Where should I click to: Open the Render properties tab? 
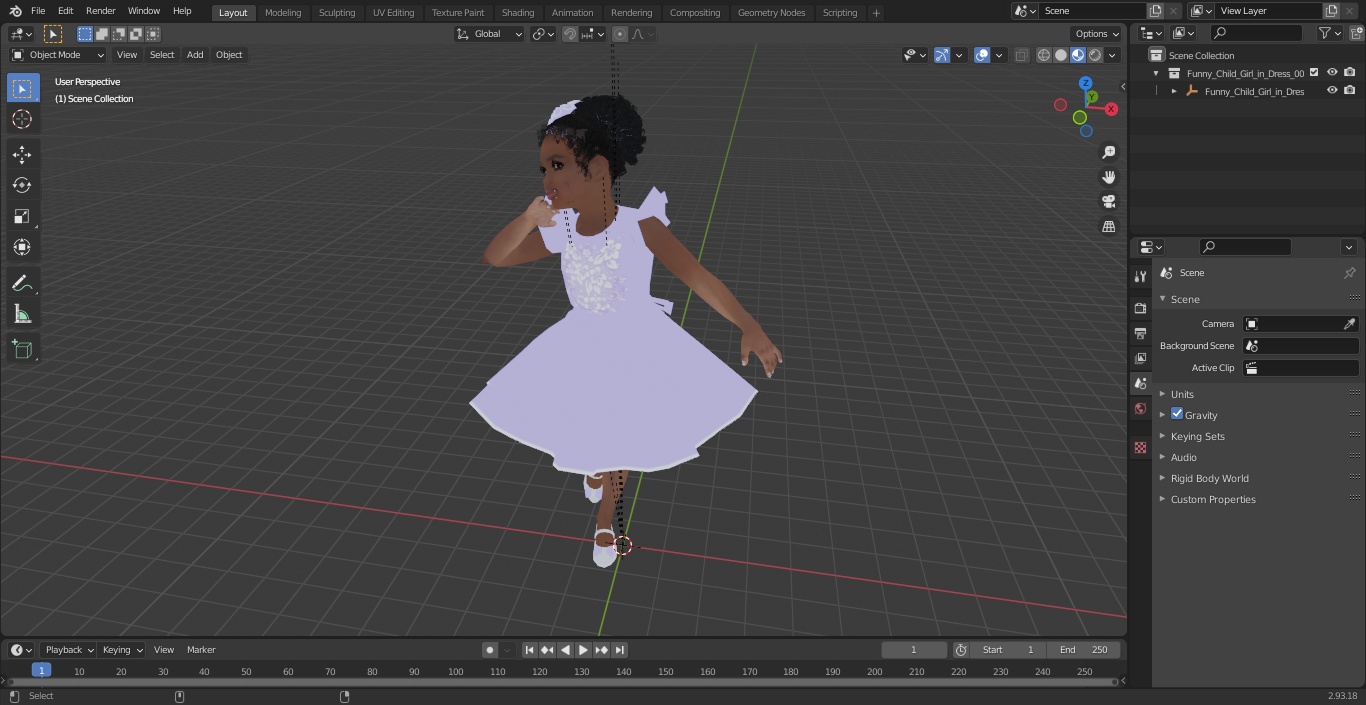click(1140, 308)
